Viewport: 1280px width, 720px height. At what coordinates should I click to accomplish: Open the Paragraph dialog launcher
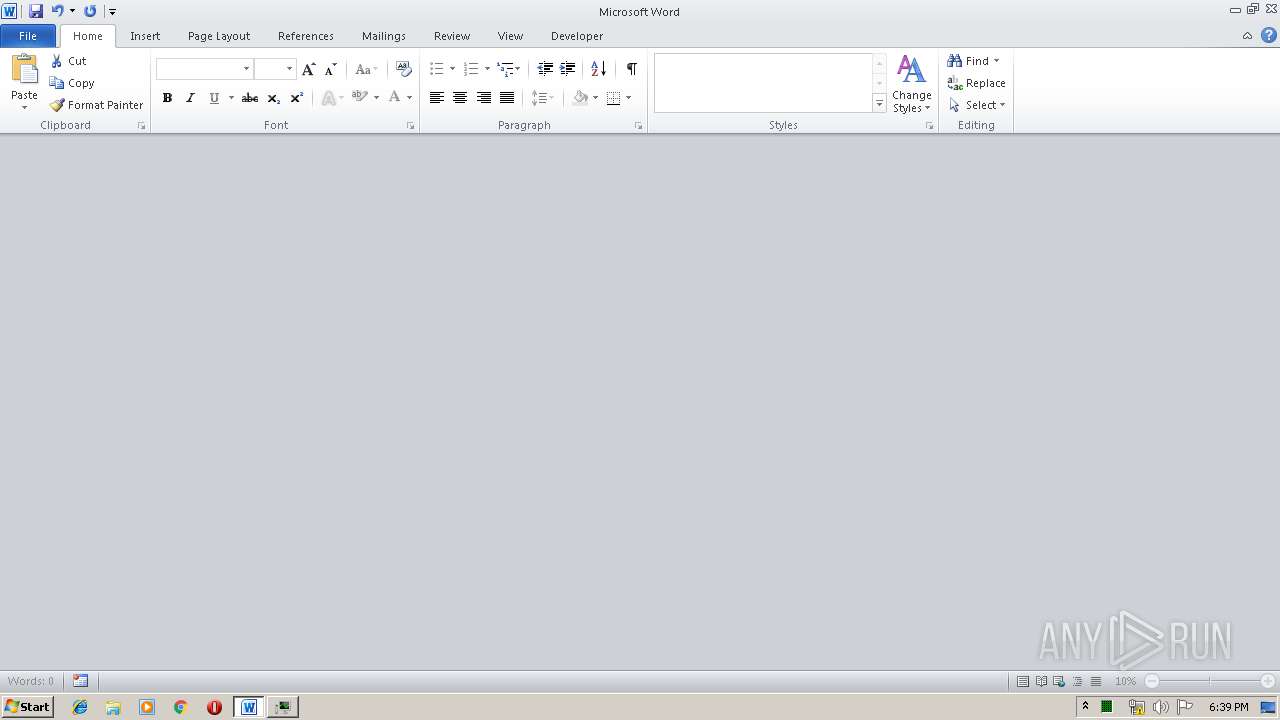pos(639,126)
